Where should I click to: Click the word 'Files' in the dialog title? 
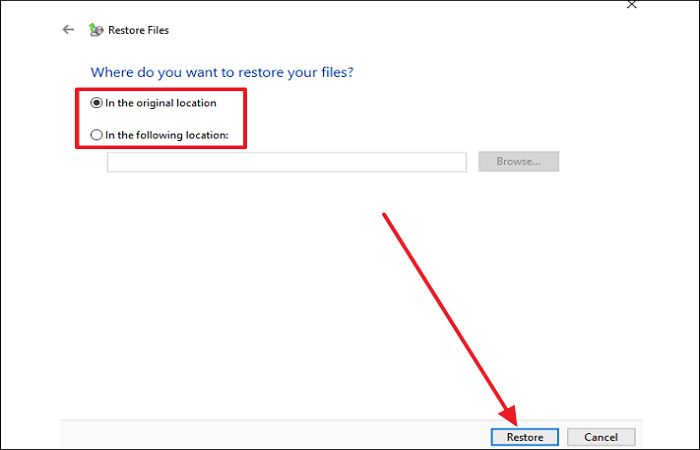(x=158, y=30)
